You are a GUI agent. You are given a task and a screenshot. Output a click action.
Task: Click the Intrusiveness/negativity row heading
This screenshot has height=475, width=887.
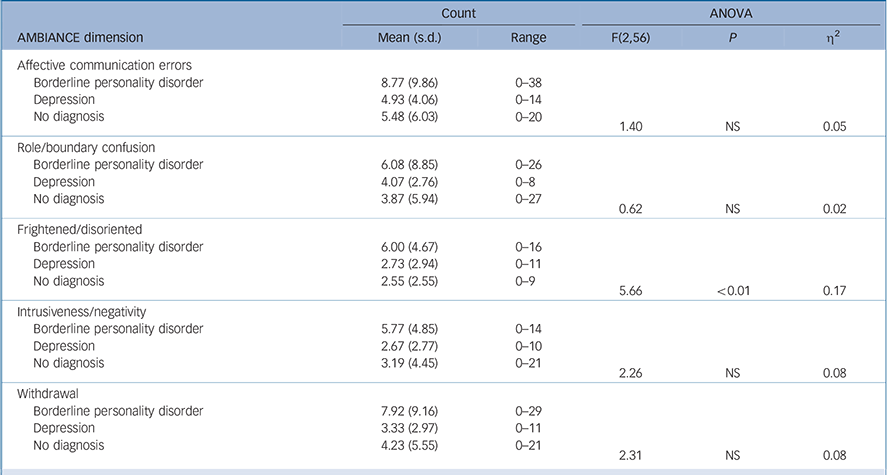pos(82,312)
